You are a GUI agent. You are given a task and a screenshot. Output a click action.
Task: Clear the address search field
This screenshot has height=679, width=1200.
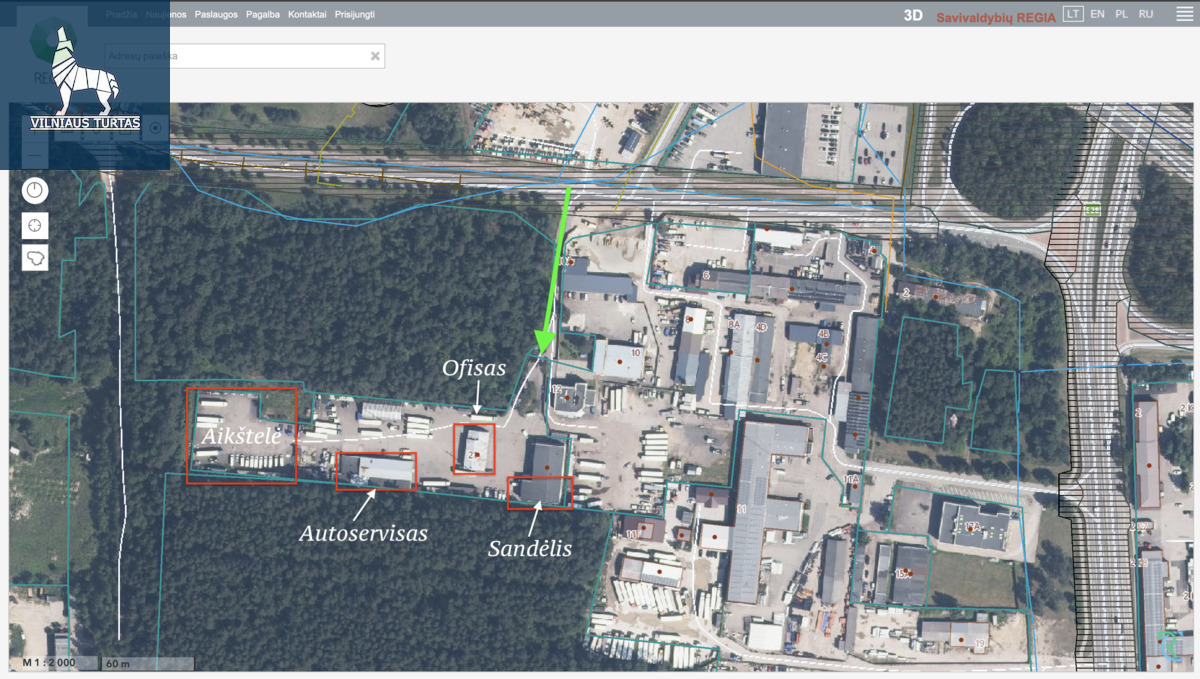click(x=375, y=56)
